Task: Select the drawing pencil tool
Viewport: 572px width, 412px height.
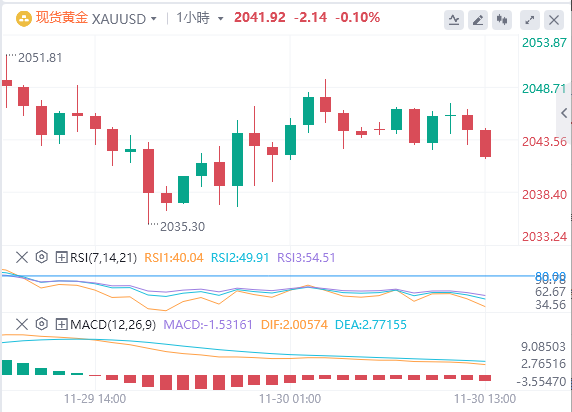Action: tap(478, 20)
